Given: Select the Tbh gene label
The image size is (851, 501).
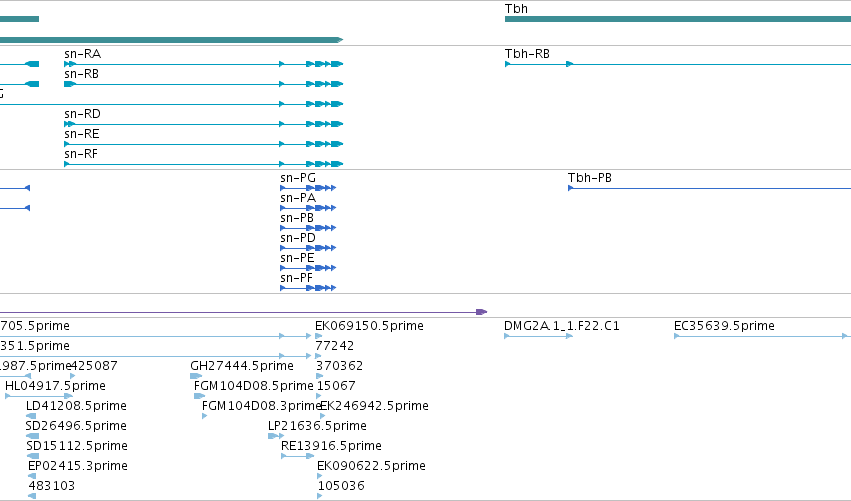Looking at the screenshot, I should 516,9.
